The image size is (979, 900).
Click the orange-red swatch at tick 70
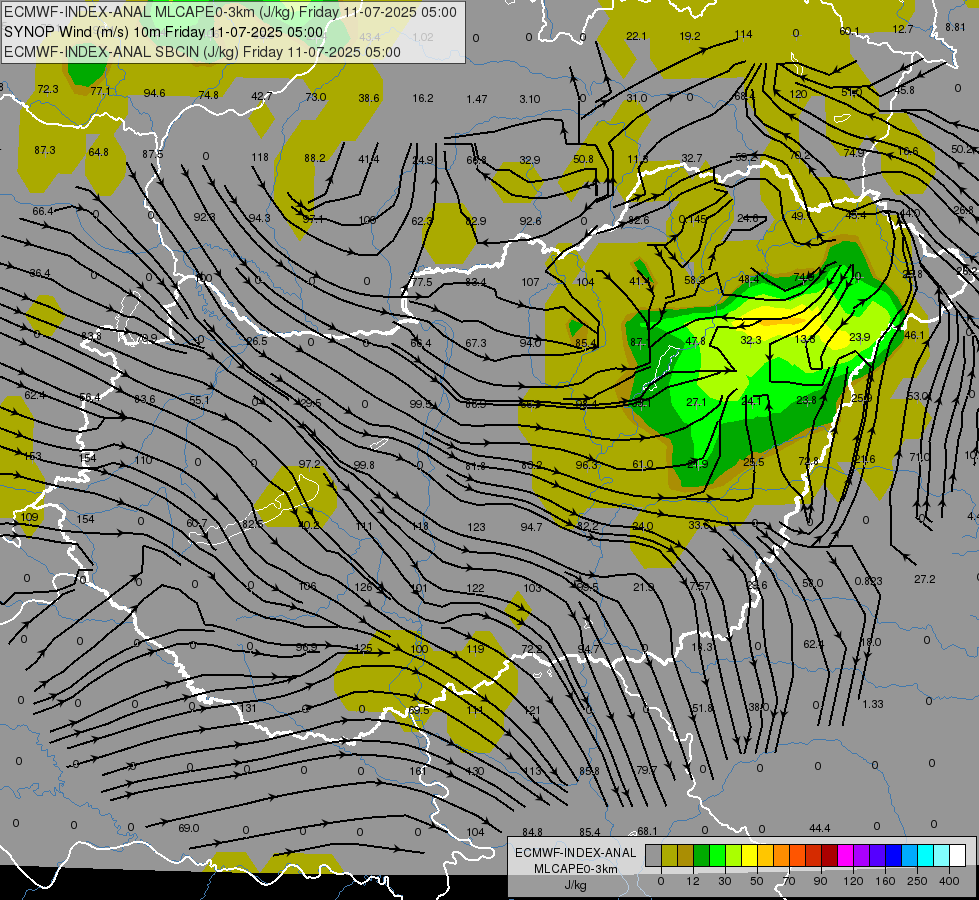click(x=797, y=856)
